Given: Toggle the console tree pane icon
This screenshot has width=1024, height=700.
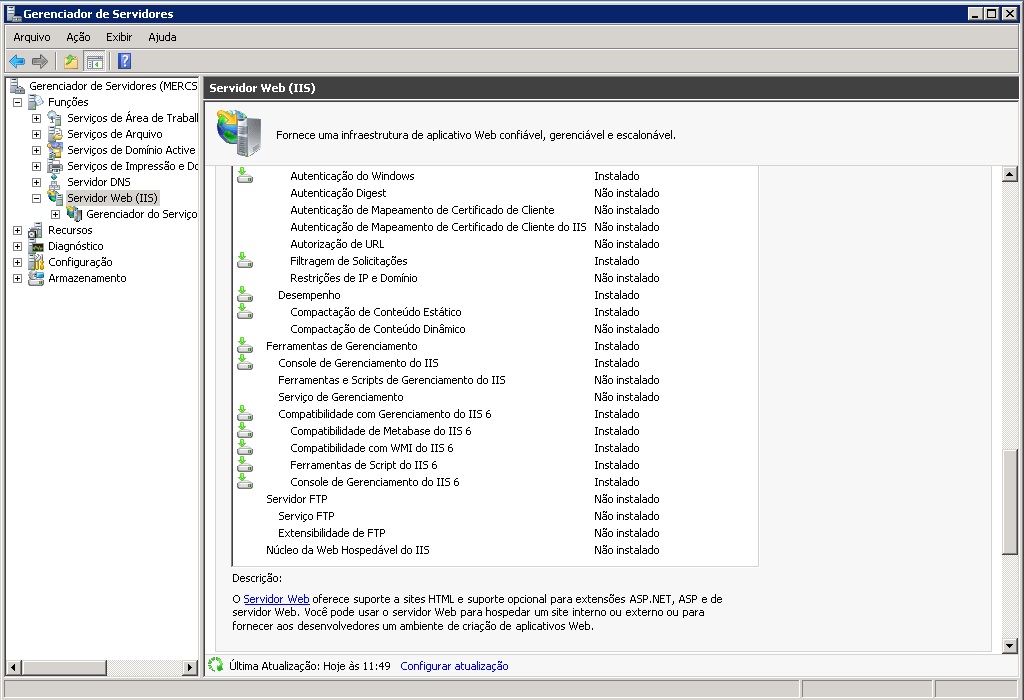Looking at the screenshot, I should point(95,61).
